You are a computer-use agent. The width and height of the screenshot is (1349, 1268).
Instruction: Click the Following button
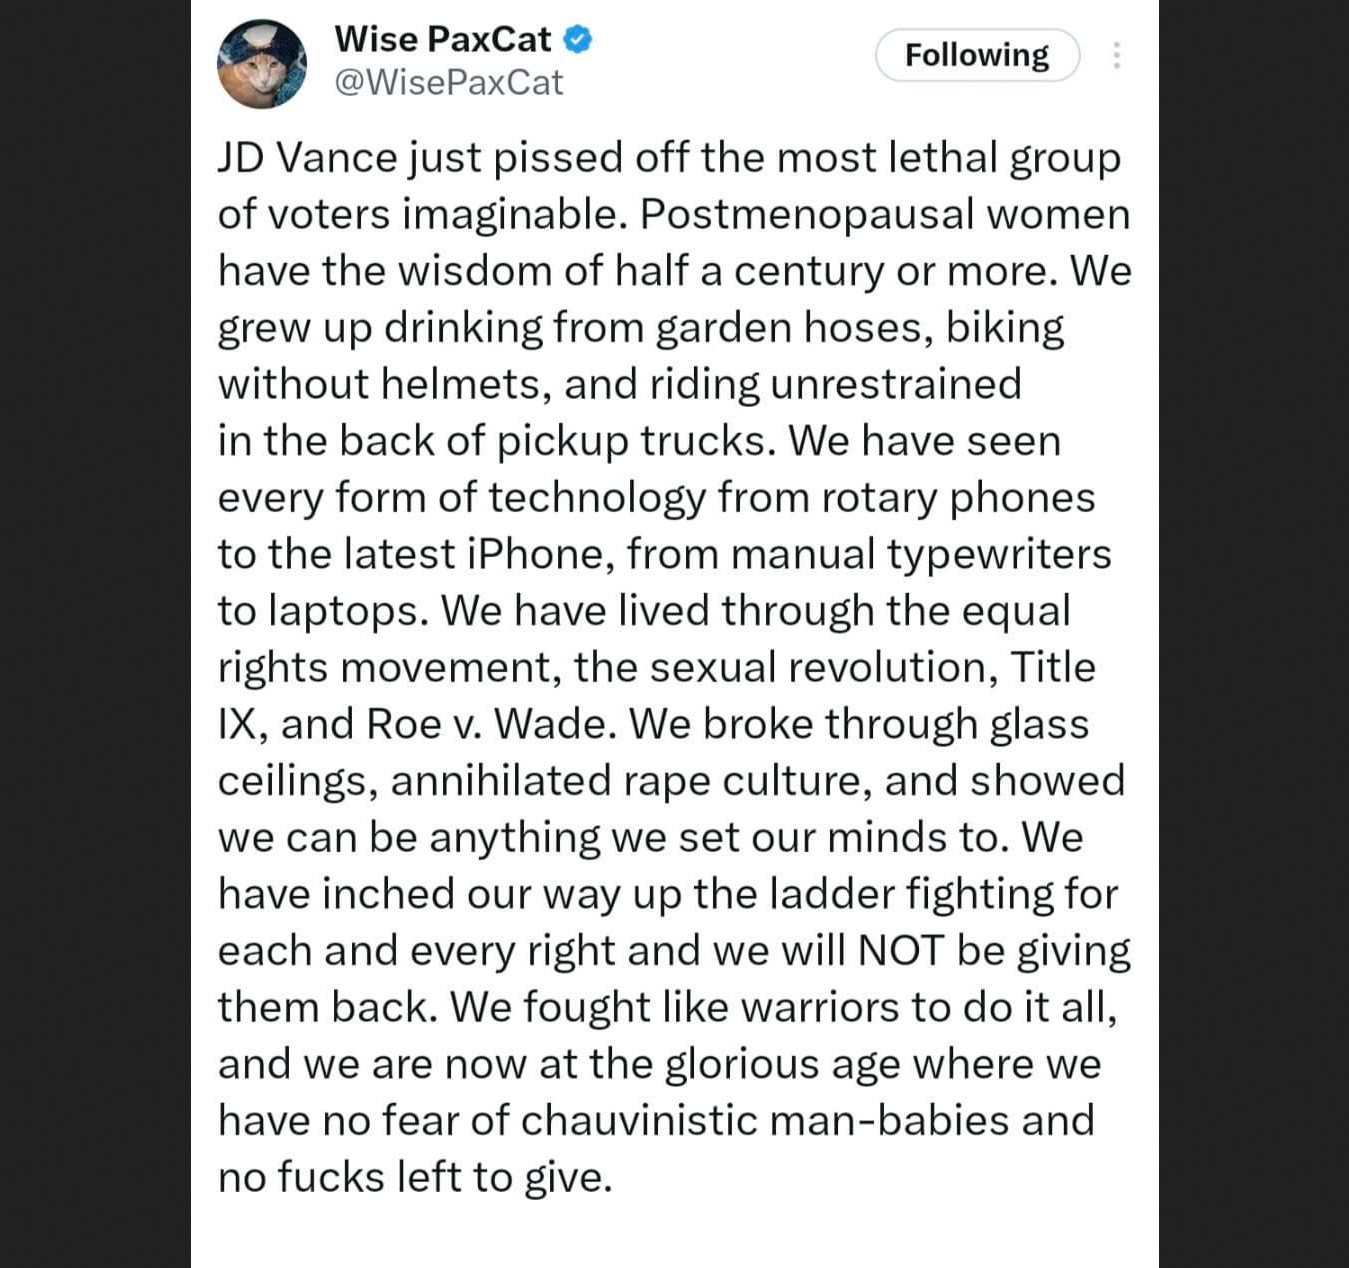click(x=977, y=55)
